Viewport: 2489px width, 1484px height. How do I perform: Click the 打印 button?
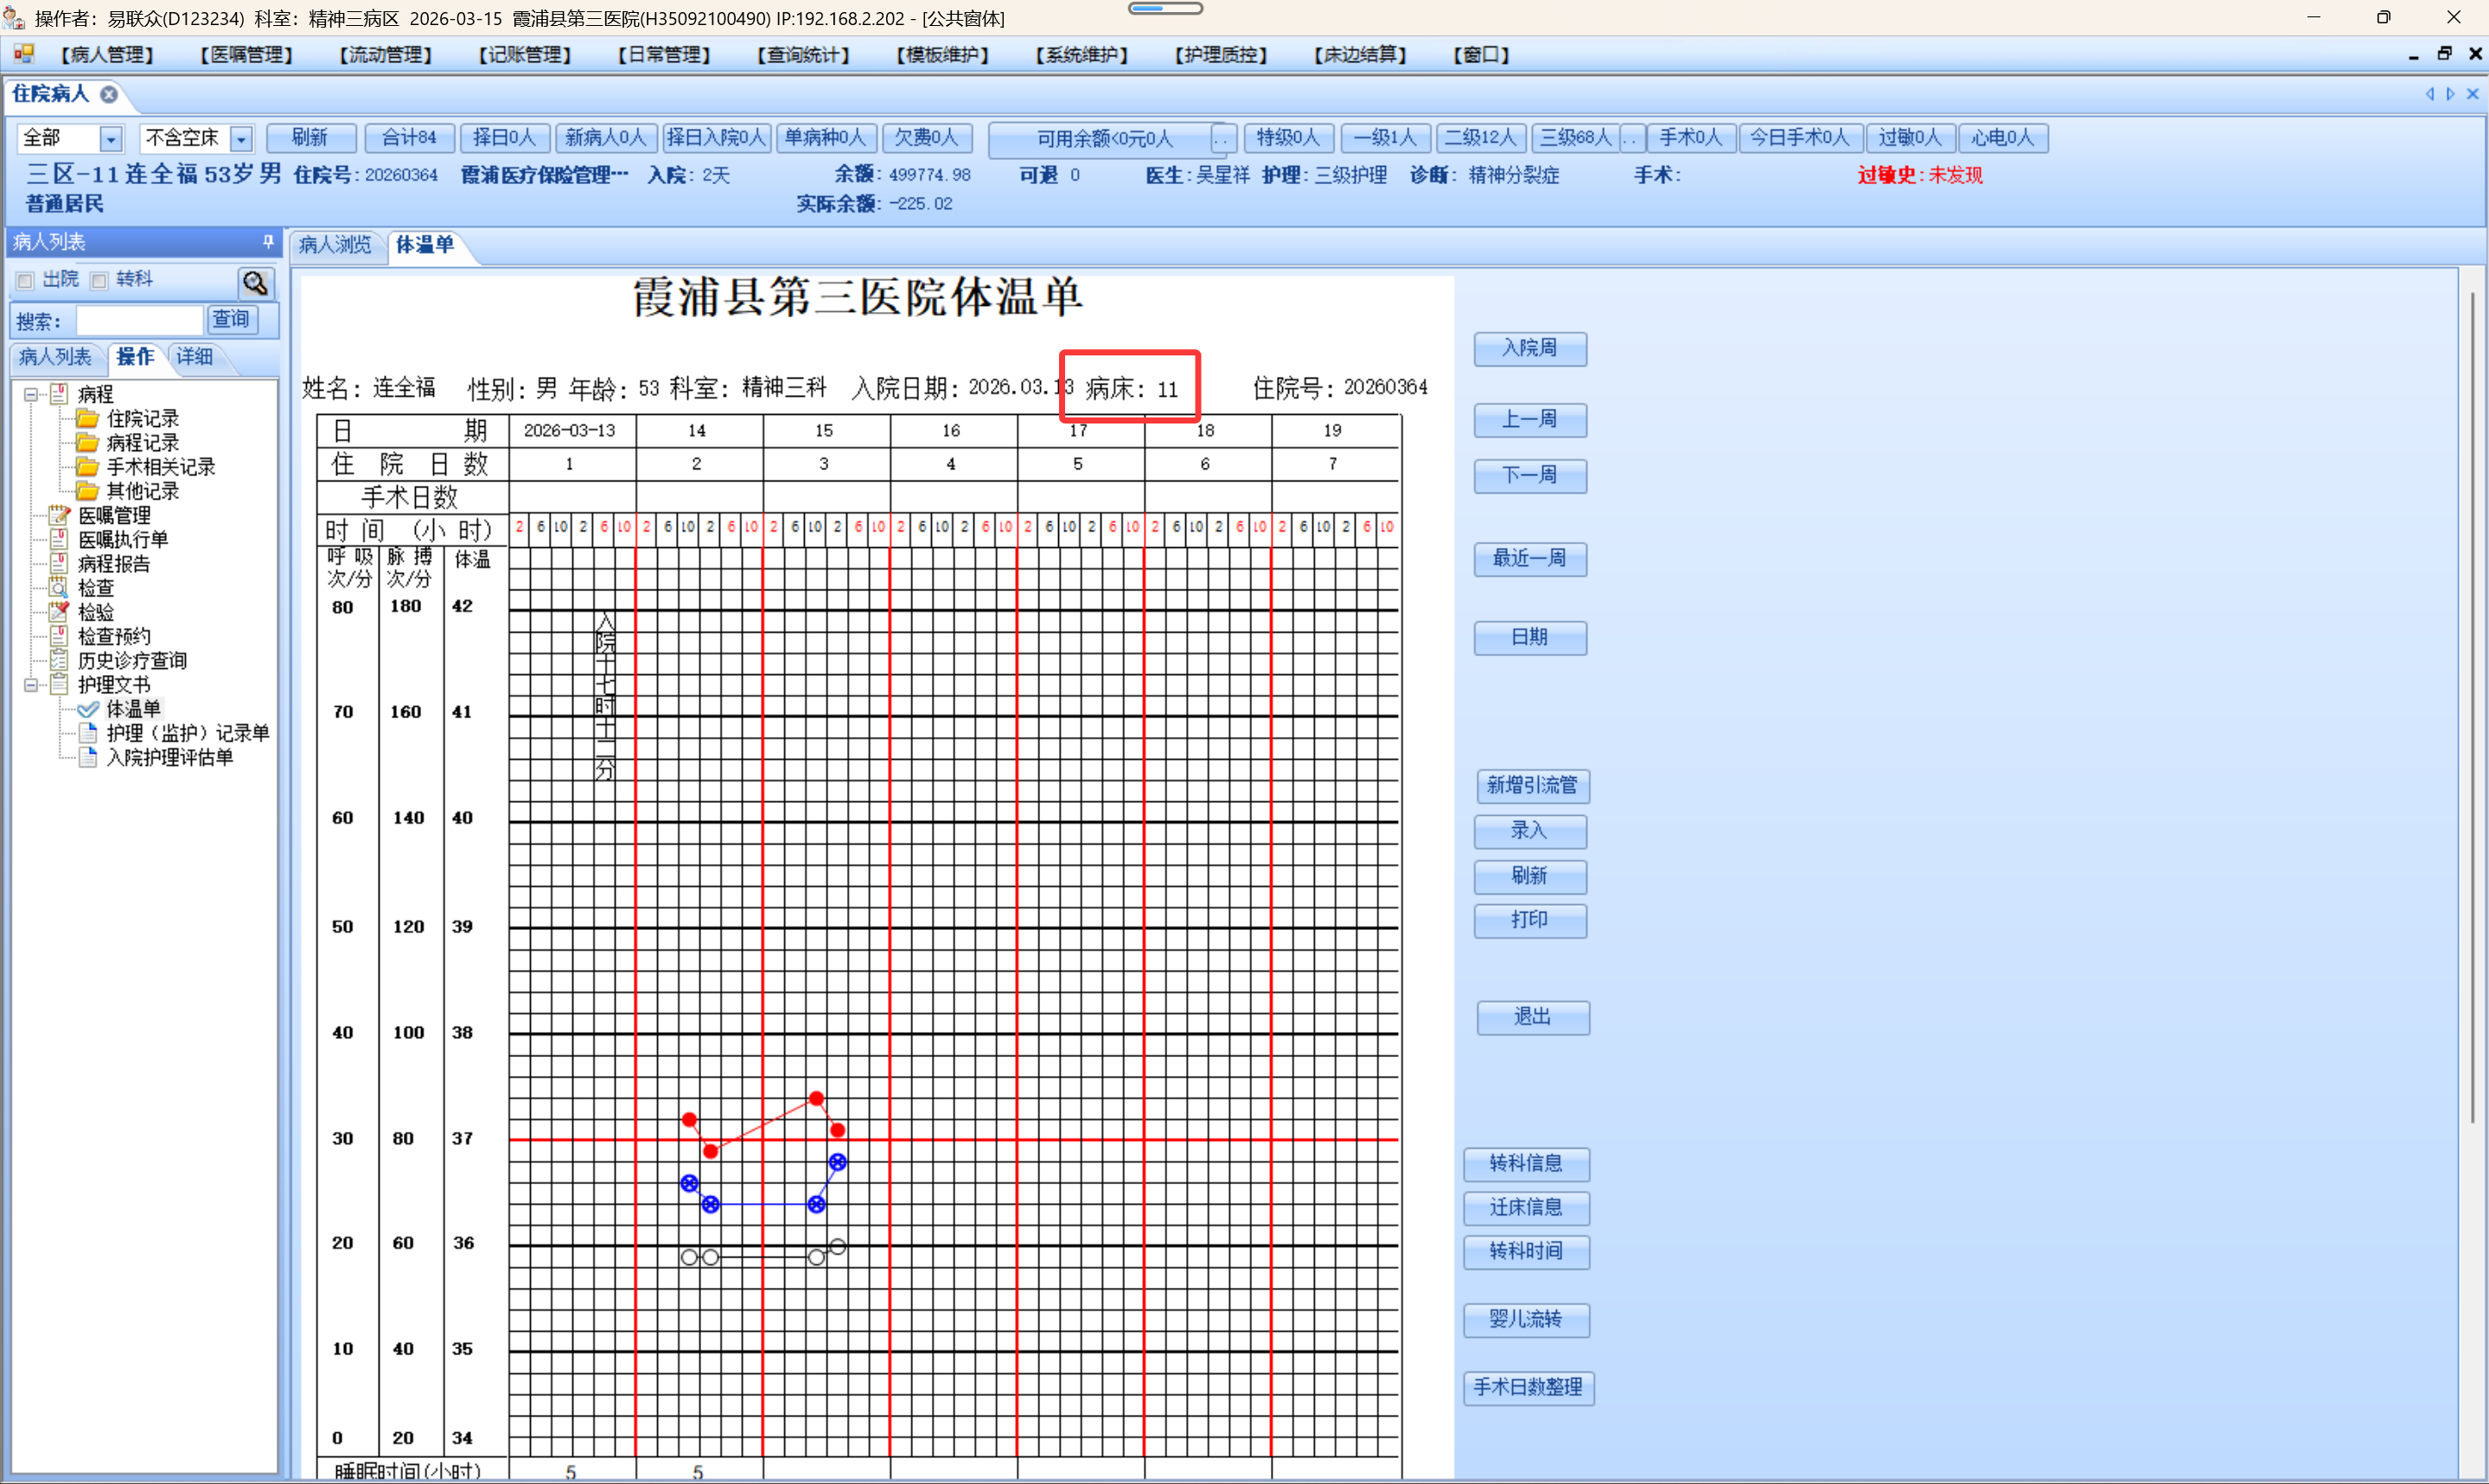(1529, 920)
